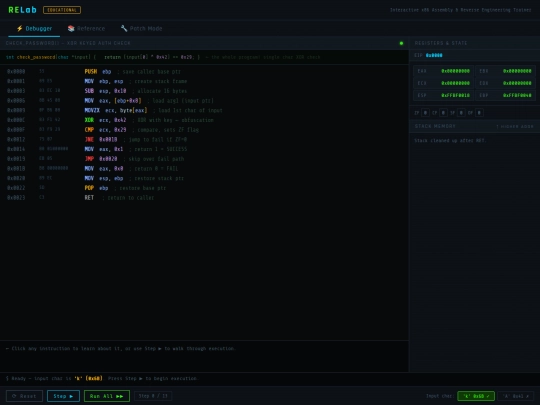Select the RET instruction at 0x0023

(204, 198)
